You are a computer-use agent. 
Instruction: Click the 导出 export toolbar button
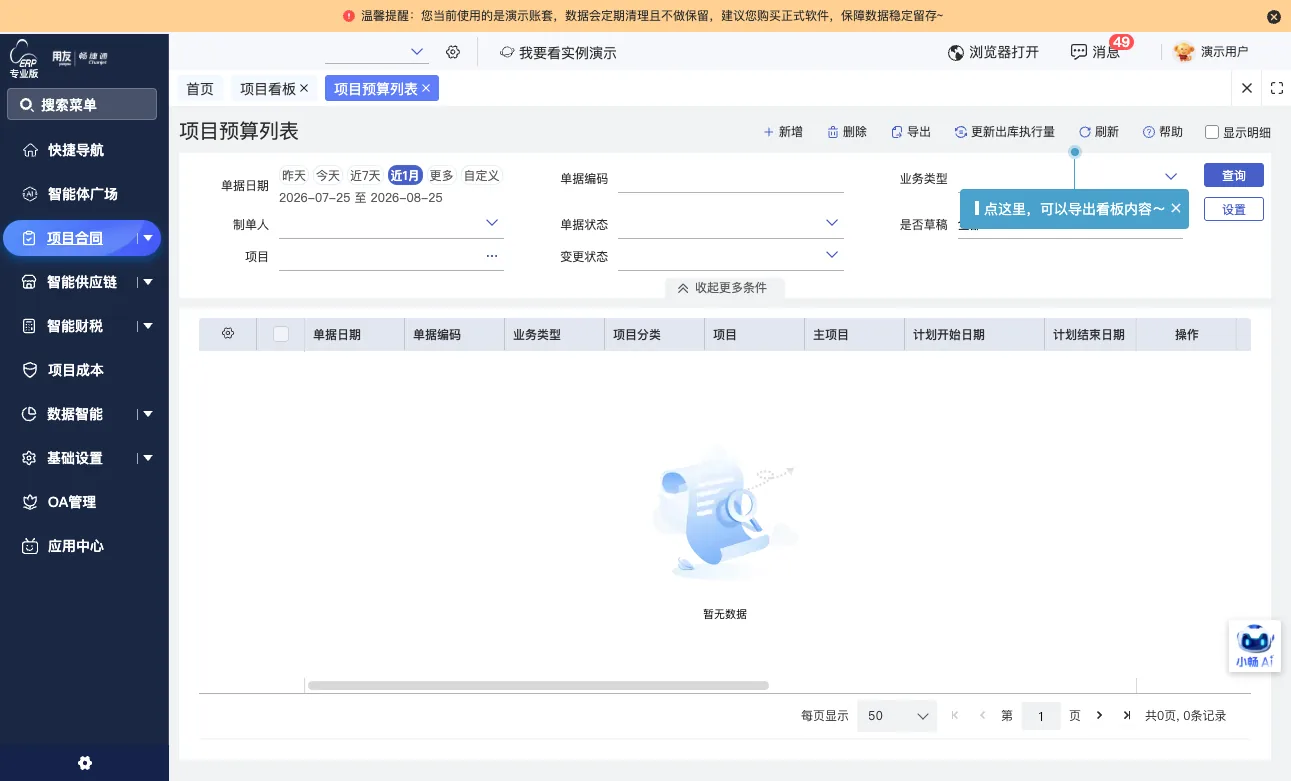pyautogui.click(x=910, y=132)
